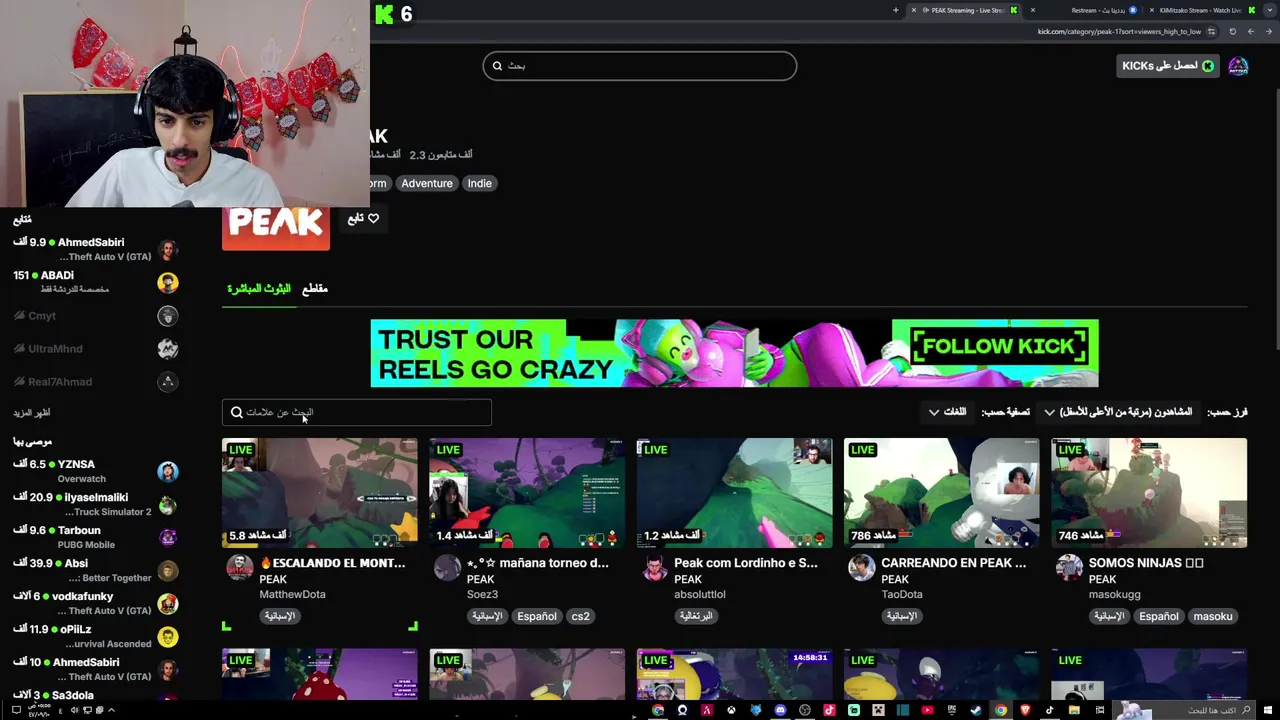Open absoluttlol streamer avatar
Screen dimensions: 1280x720
pos(655,568)
